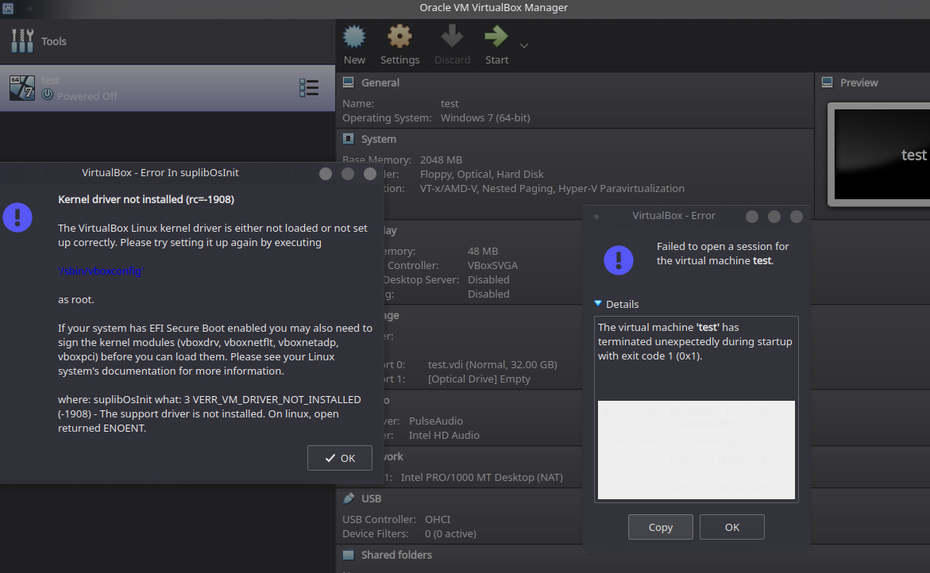Click the Tools label in sidebar
Screen dimensions: 930x573
(53, 41)
